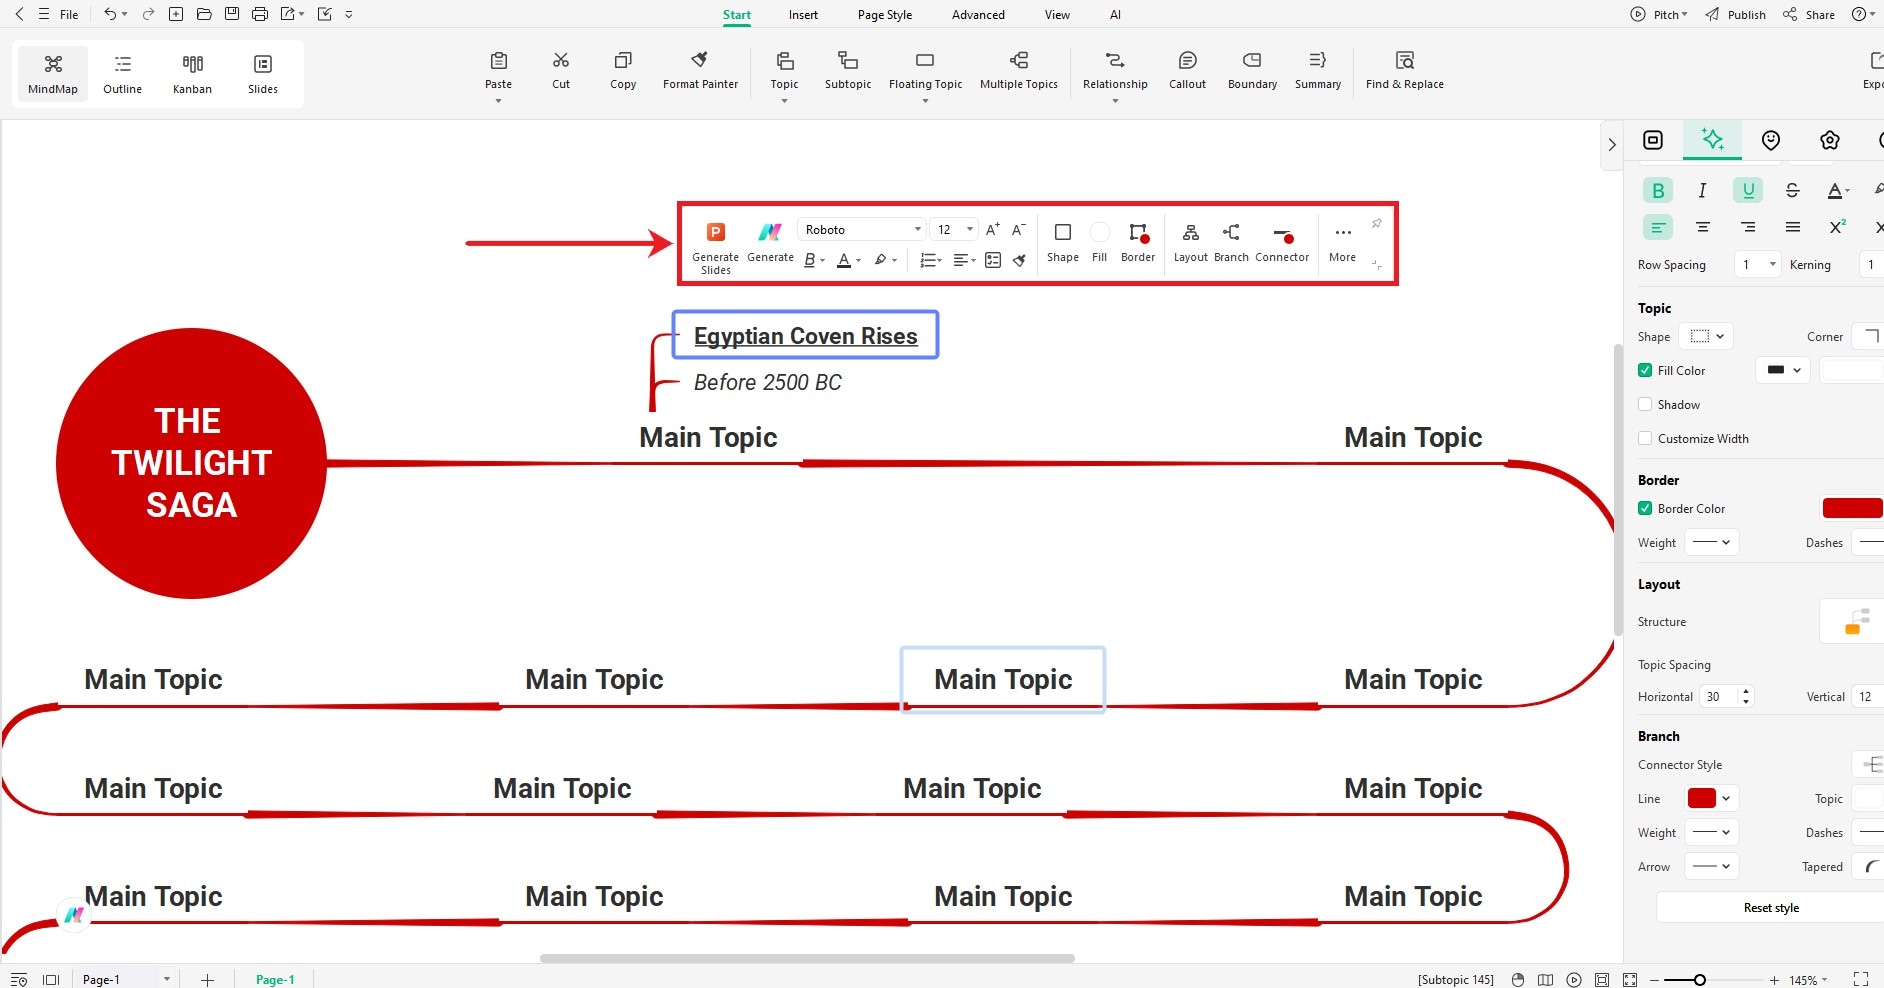
Task: Switch to MindMap view mode
Action: click(53, 74)
